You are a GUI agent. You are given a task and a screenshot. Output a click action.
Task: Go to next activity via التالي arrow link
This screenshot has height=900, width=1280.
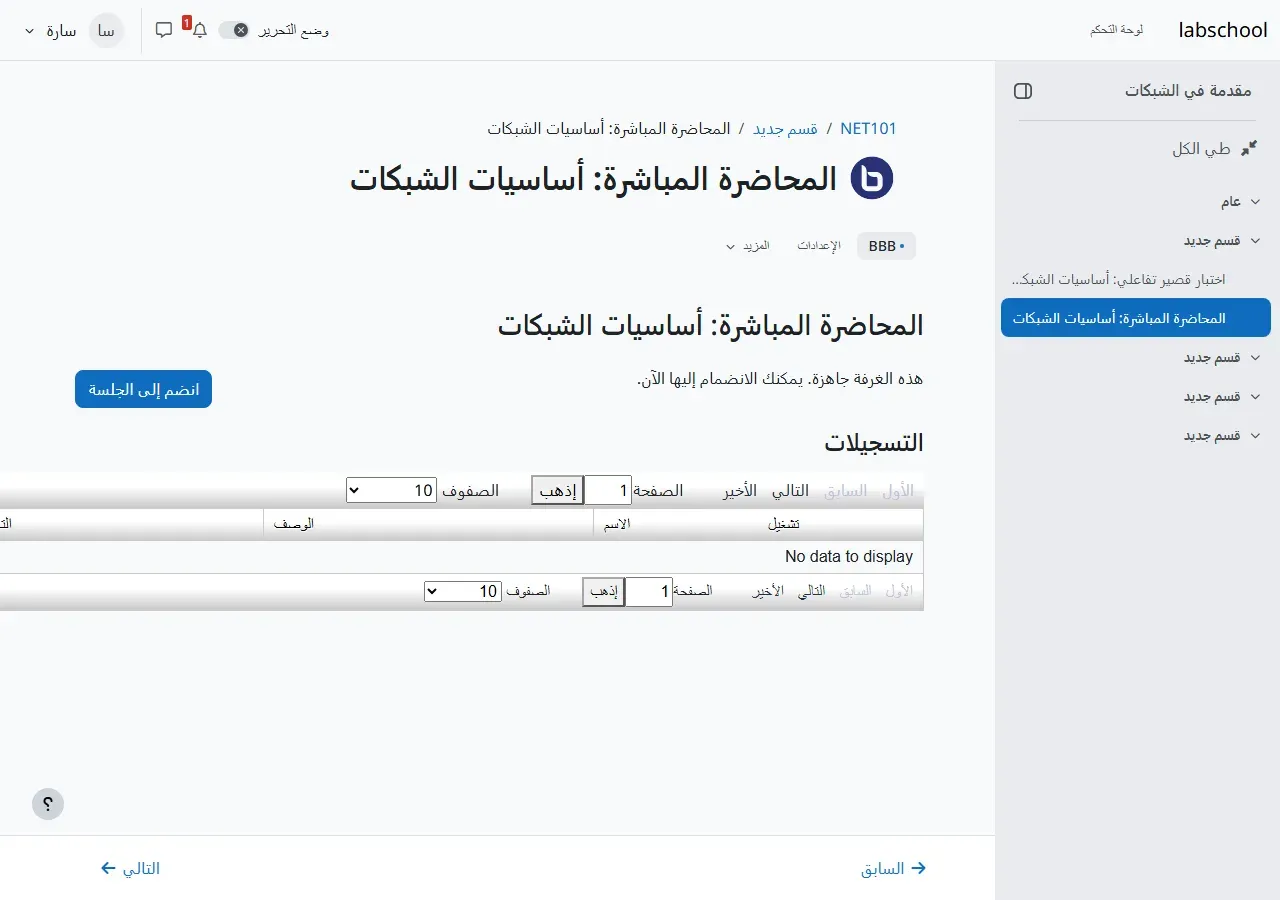pos(130,868)
